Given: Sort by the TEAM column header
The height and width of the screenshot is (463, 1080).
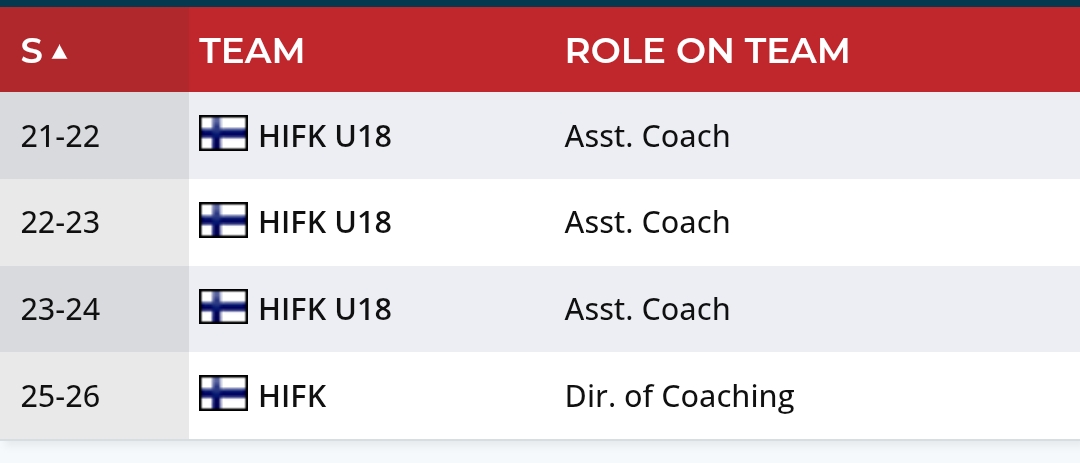Looking at the screenshot, I should (252, 51).
